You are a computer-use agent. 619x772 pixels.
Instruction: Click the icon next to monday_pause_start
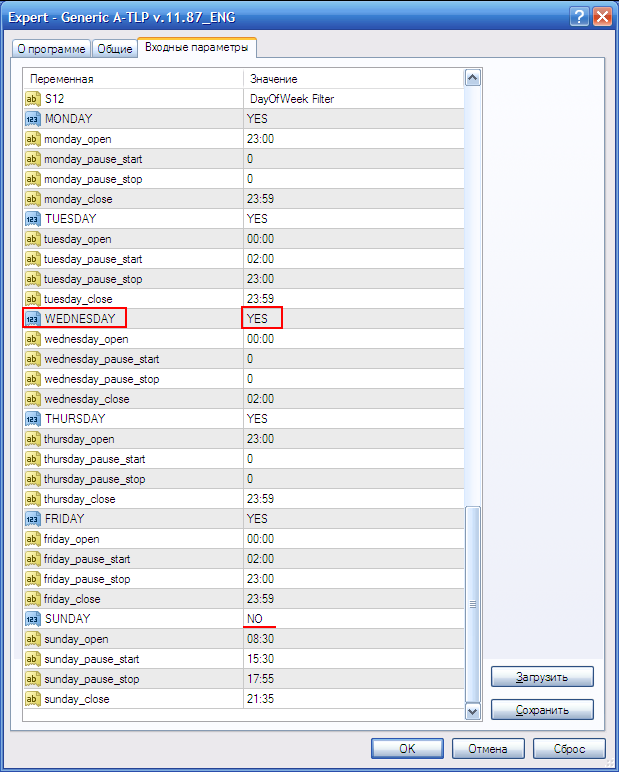pos(33,159)
